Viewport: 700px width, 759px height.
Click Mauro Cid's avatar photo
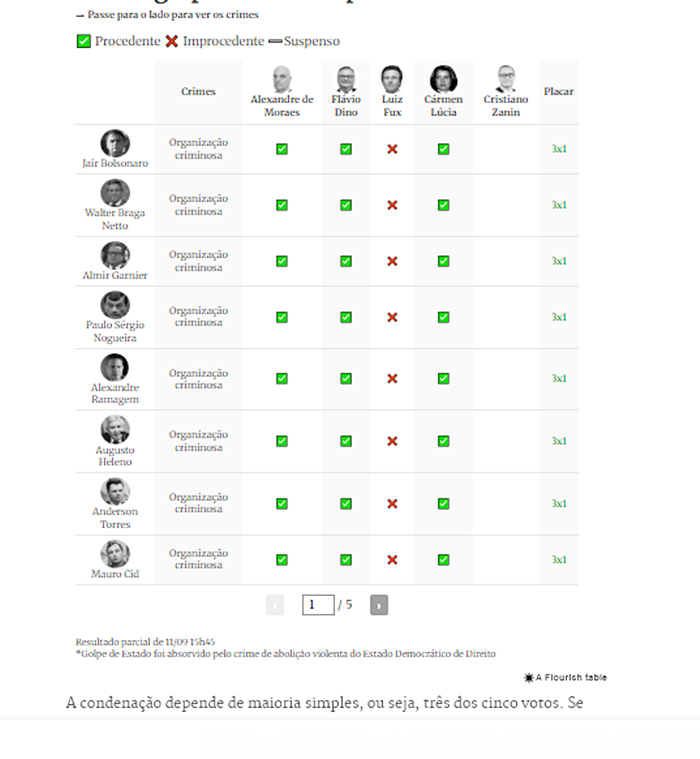click(115, 554)
